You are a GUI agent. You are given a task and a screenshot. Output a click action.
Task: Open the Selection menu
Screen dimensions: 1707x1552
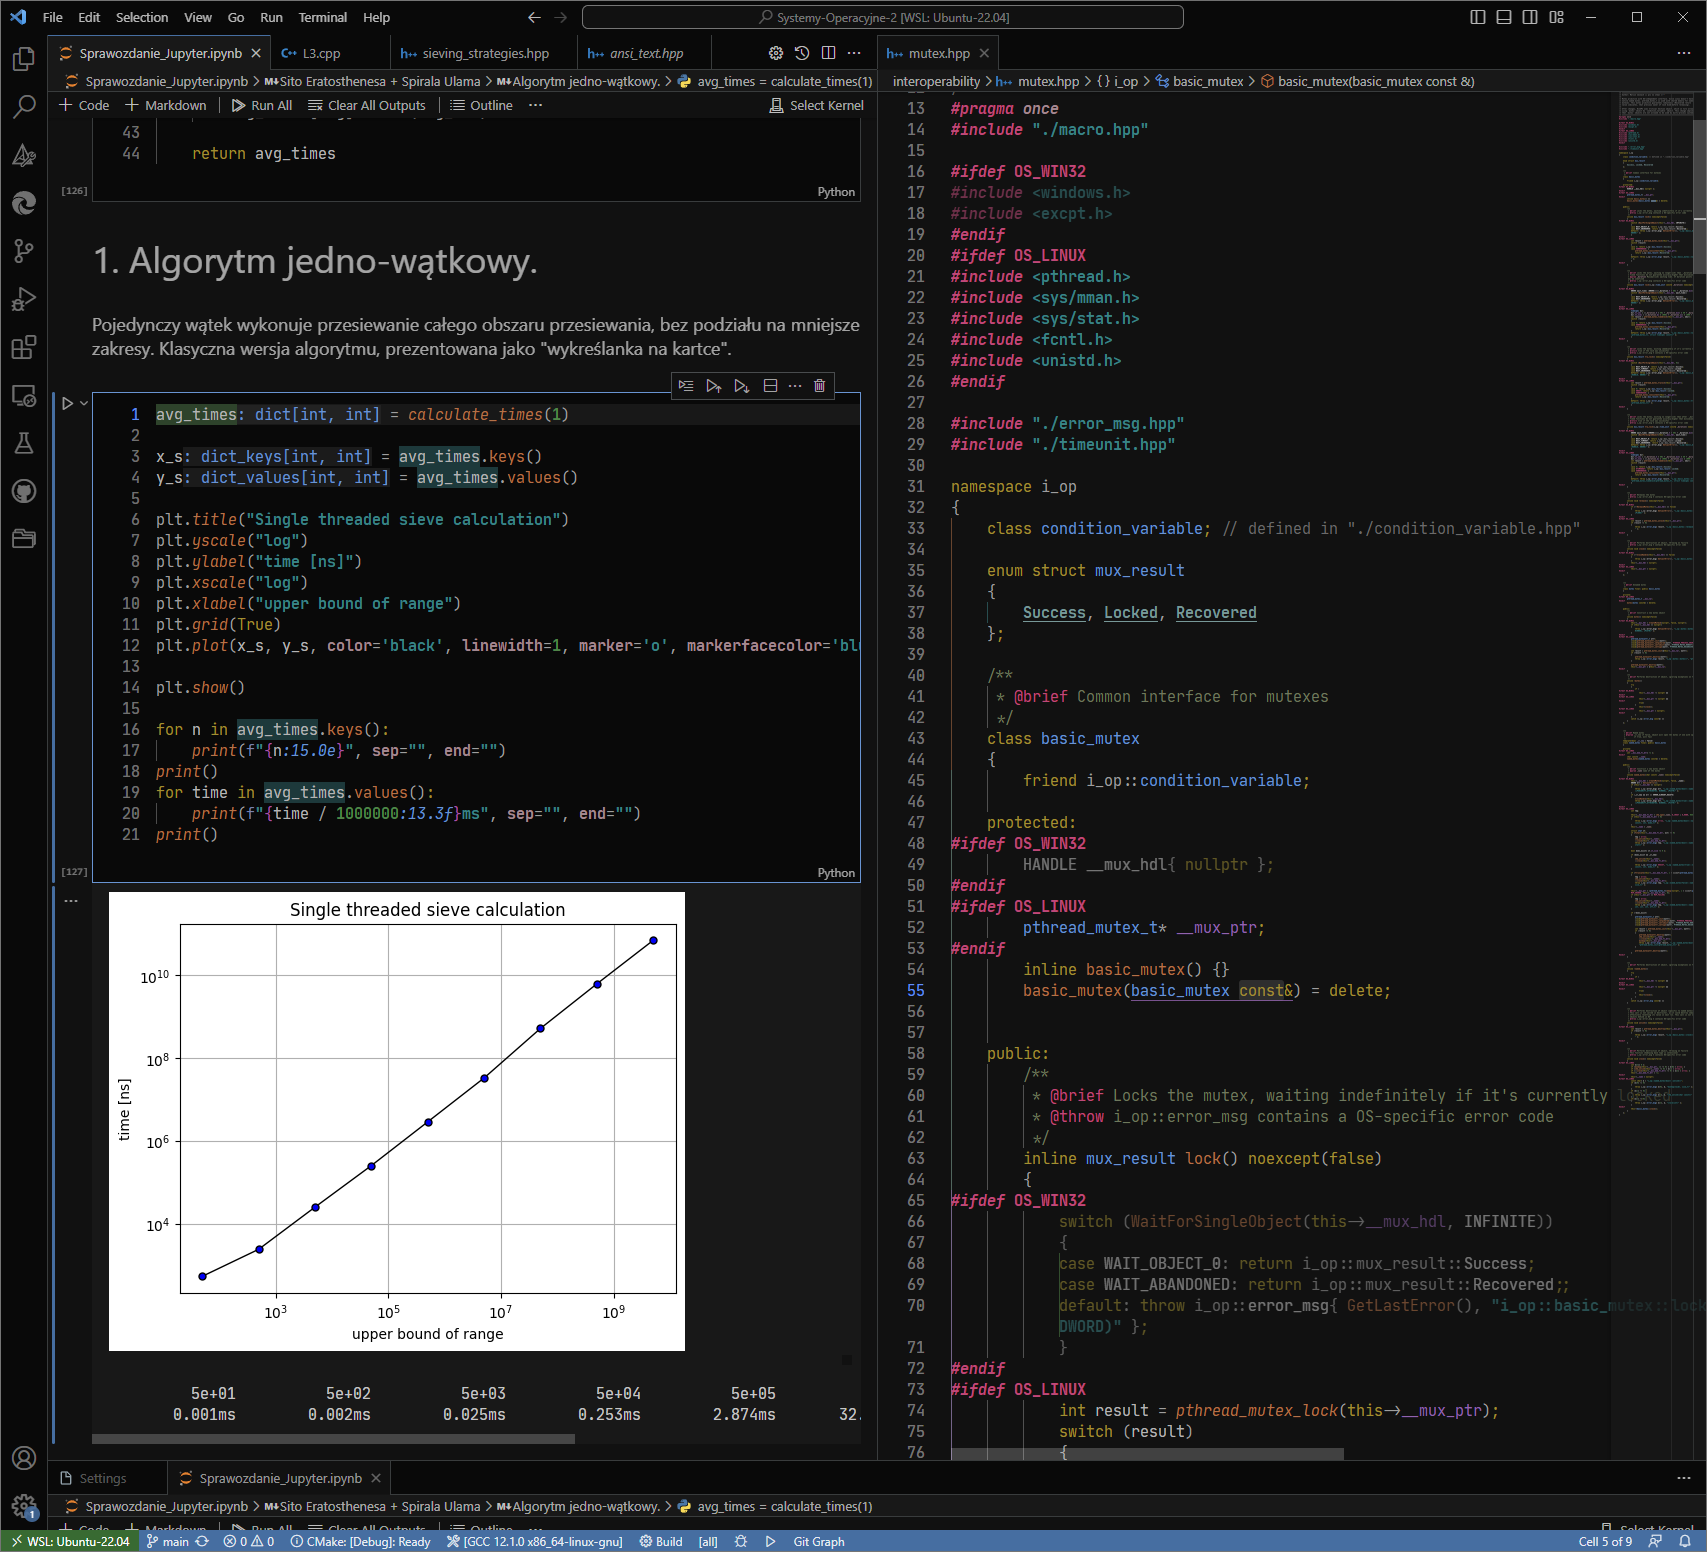click(x=142, y=17)
